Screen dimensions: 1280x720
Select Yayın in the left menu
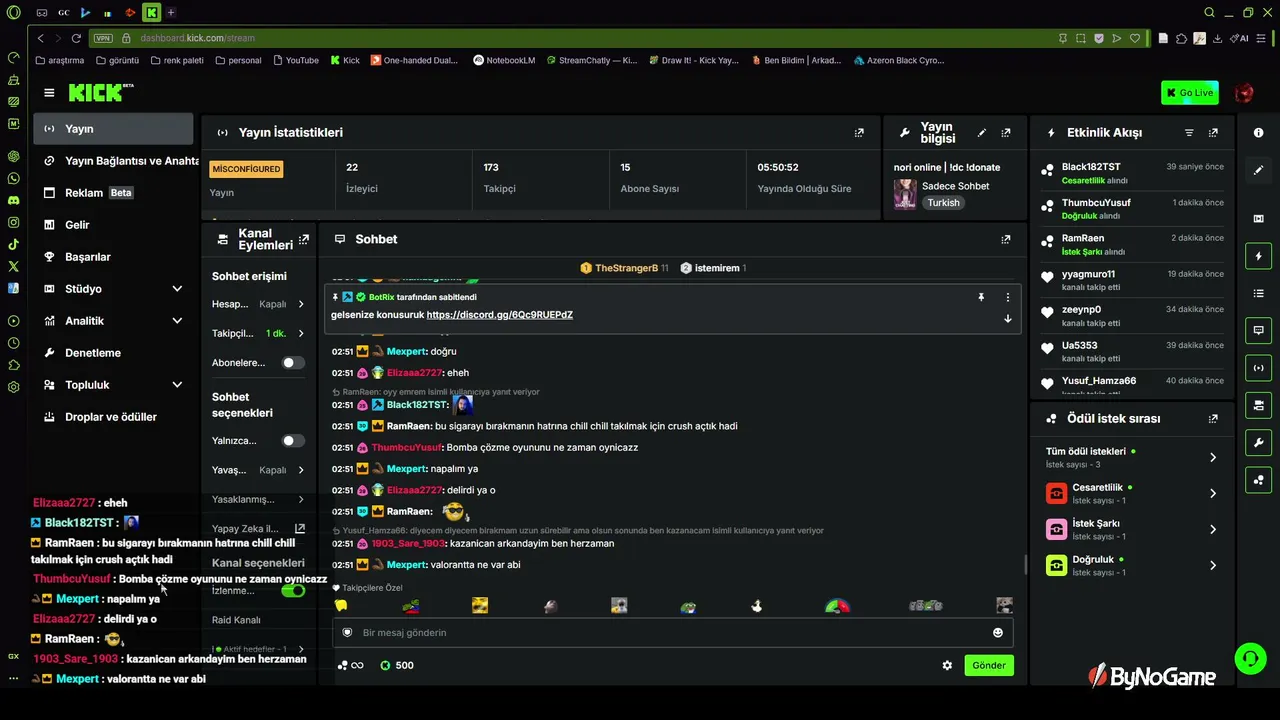(113, 129)
